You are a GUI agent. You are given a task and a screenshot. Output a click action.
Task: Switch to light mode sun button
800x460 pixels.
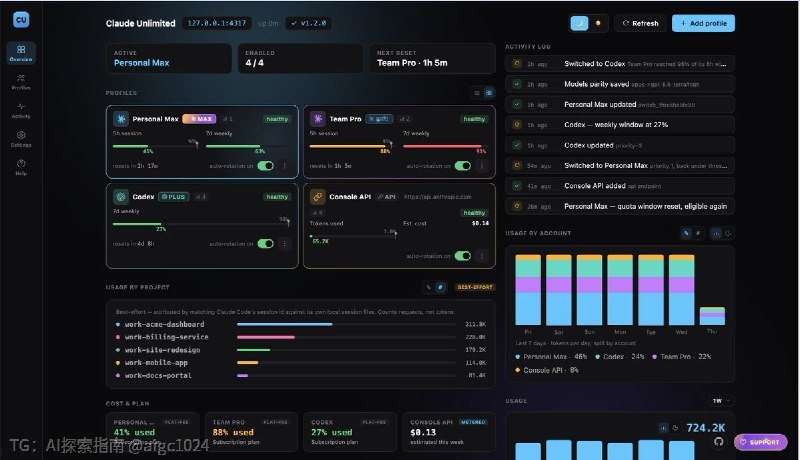[598, 23]
